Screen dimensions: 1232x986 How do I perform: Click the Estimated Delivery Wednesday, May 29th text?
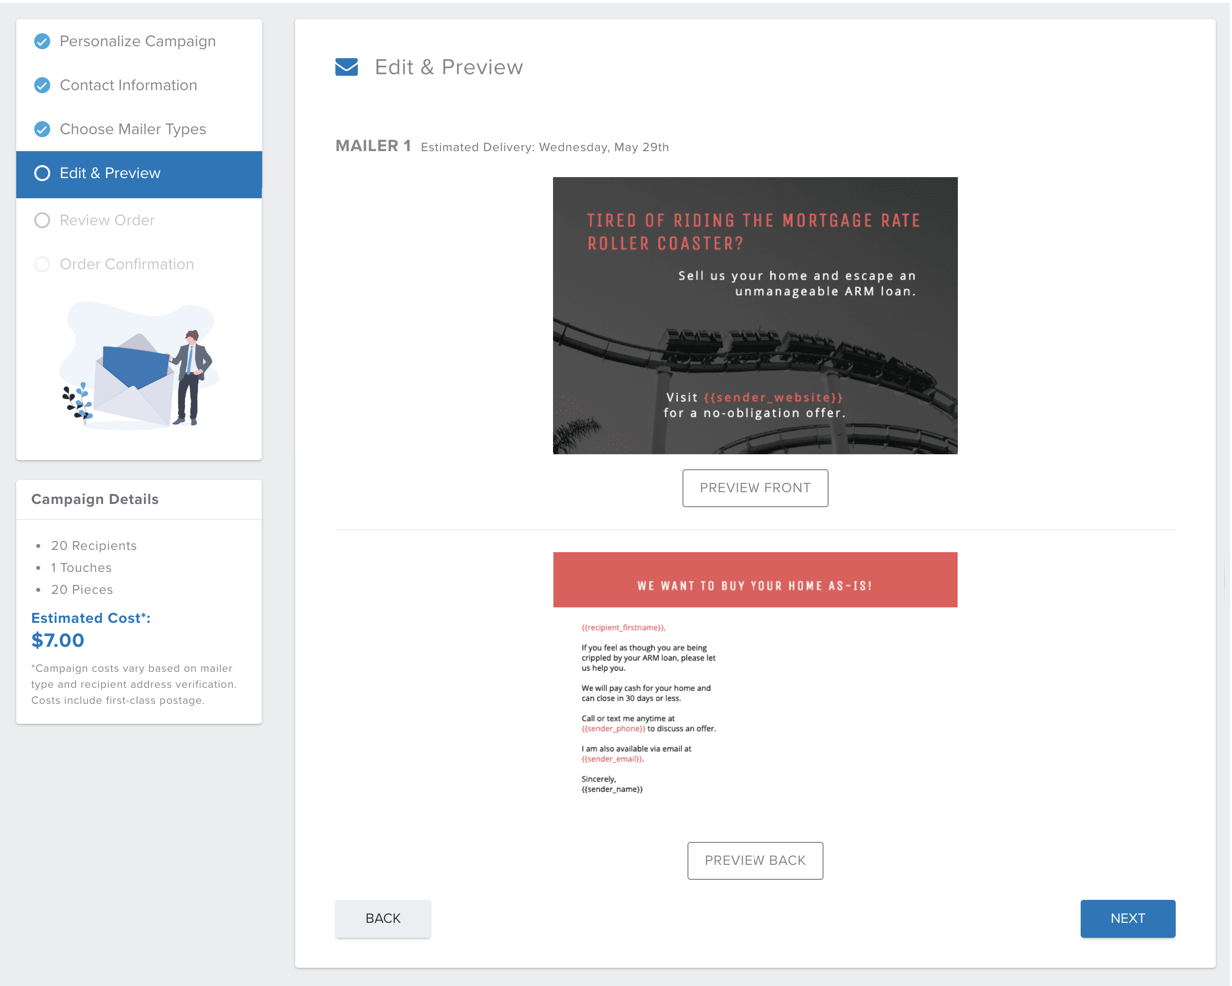(x=545, y=147)
